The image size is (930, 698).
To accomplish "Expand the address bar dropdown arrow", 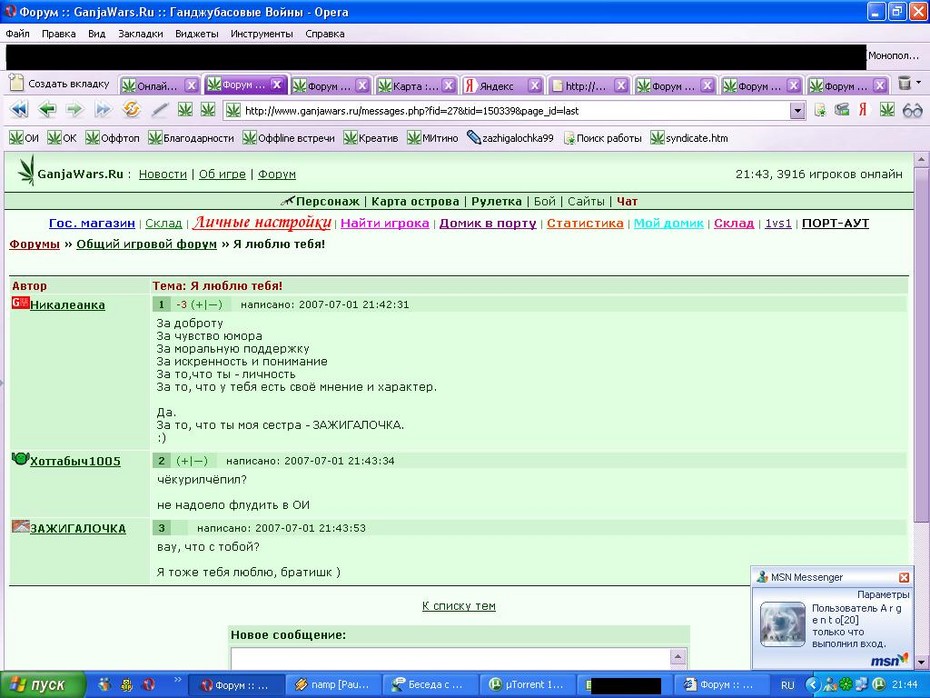I will tap(798, 110).
